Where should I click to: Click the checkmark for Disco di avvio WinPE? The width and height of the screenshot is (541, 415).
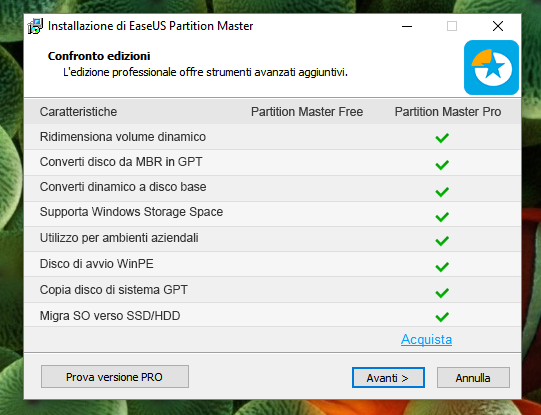tap(442, 267)
